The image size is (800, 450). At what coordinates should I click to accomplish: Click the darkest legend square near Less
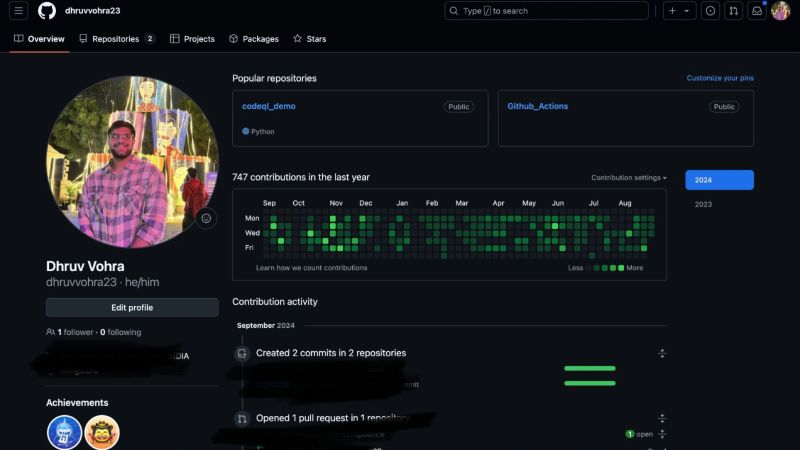pyautogui.click(x=588, y=268)
